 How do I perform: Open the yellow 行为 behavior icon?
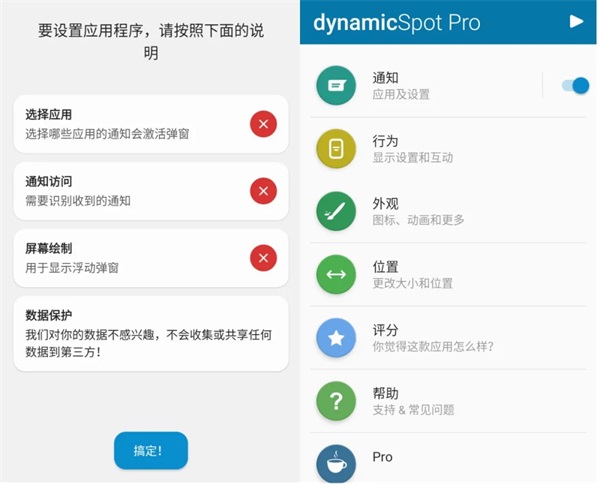(x=336, y=149)
